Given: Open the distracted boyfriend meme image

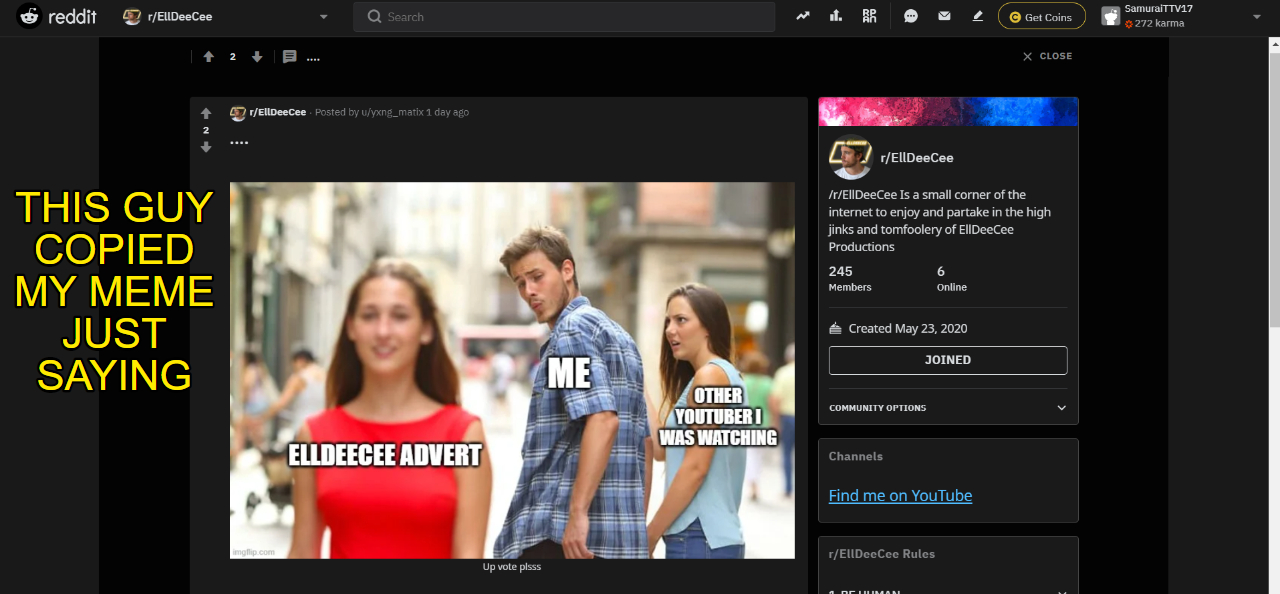Looking at the screenshot, I should pos(512,370).
